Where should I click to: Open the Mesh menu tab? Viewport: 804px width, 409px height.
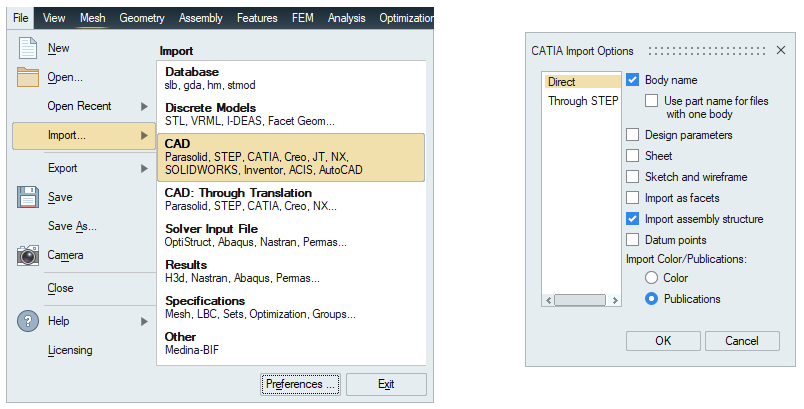(92, 18)
